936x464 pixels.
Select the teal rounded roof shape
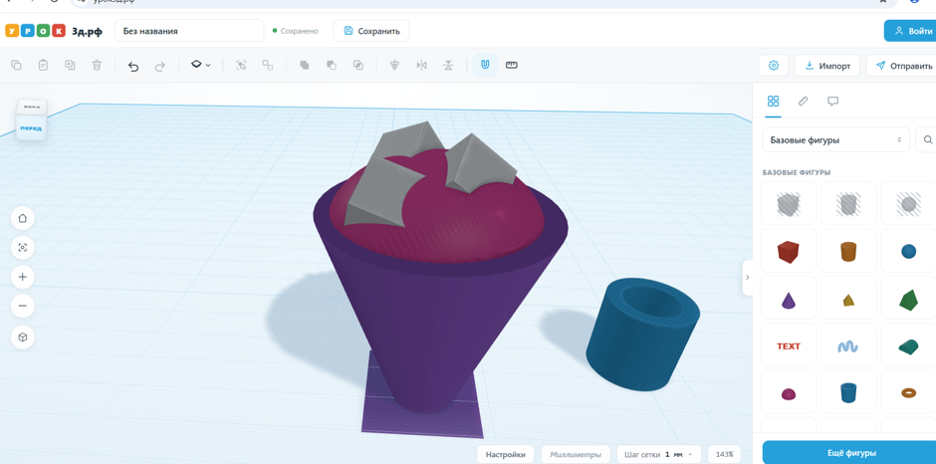point(908,346)
